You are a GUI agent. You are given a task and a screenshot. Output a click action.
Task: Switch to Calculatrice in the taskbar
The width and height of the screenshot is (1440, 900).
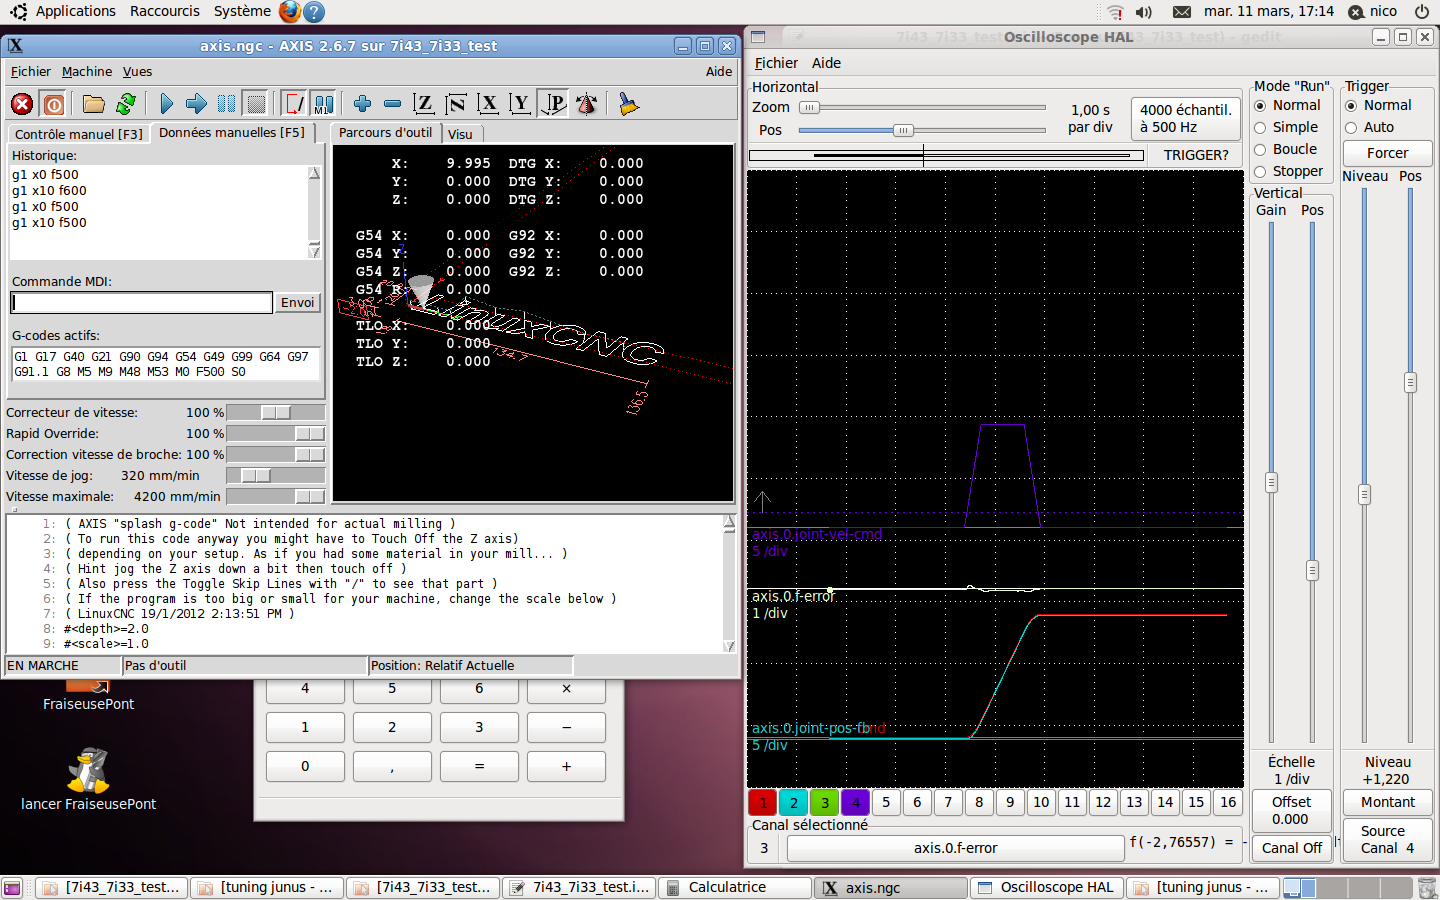pyautogui.click(x=736, y=888)
